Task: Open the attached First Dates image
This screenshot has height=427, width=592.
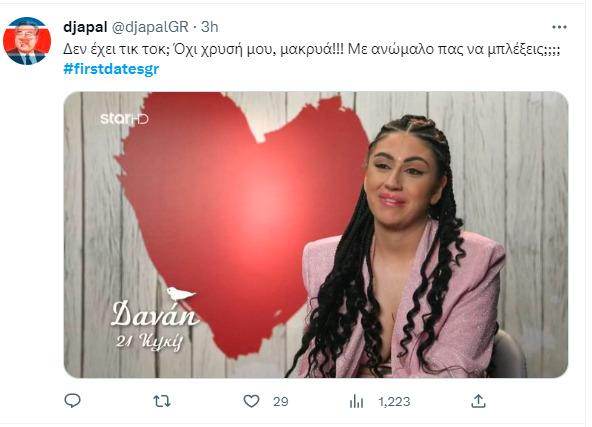Action: (x=316, y=234)
